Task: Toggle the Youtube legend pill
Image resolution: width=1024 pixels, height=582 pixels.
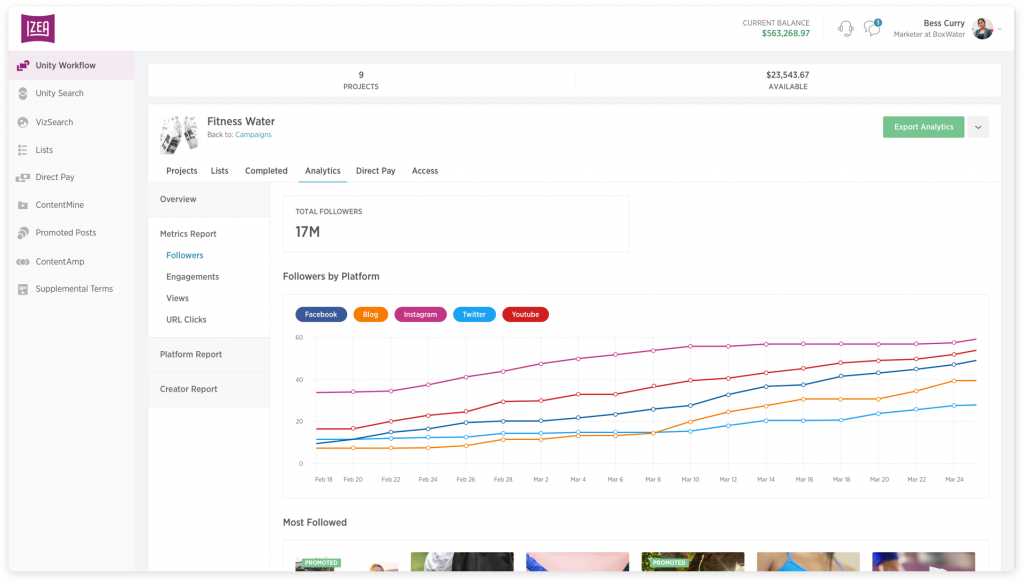Action: [525, 314]
